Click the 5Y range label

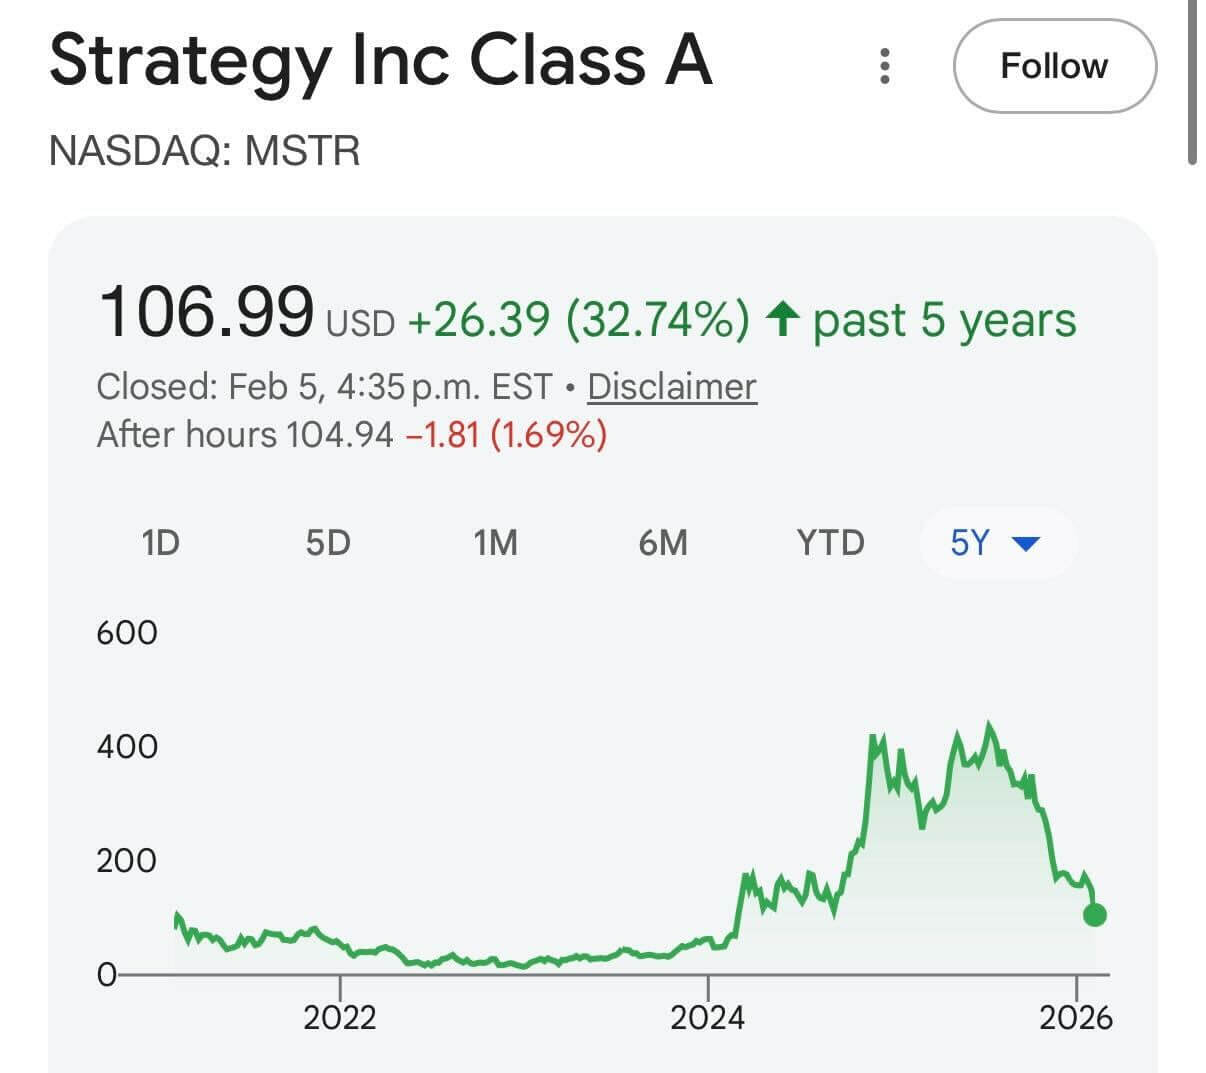pos(969,543)
